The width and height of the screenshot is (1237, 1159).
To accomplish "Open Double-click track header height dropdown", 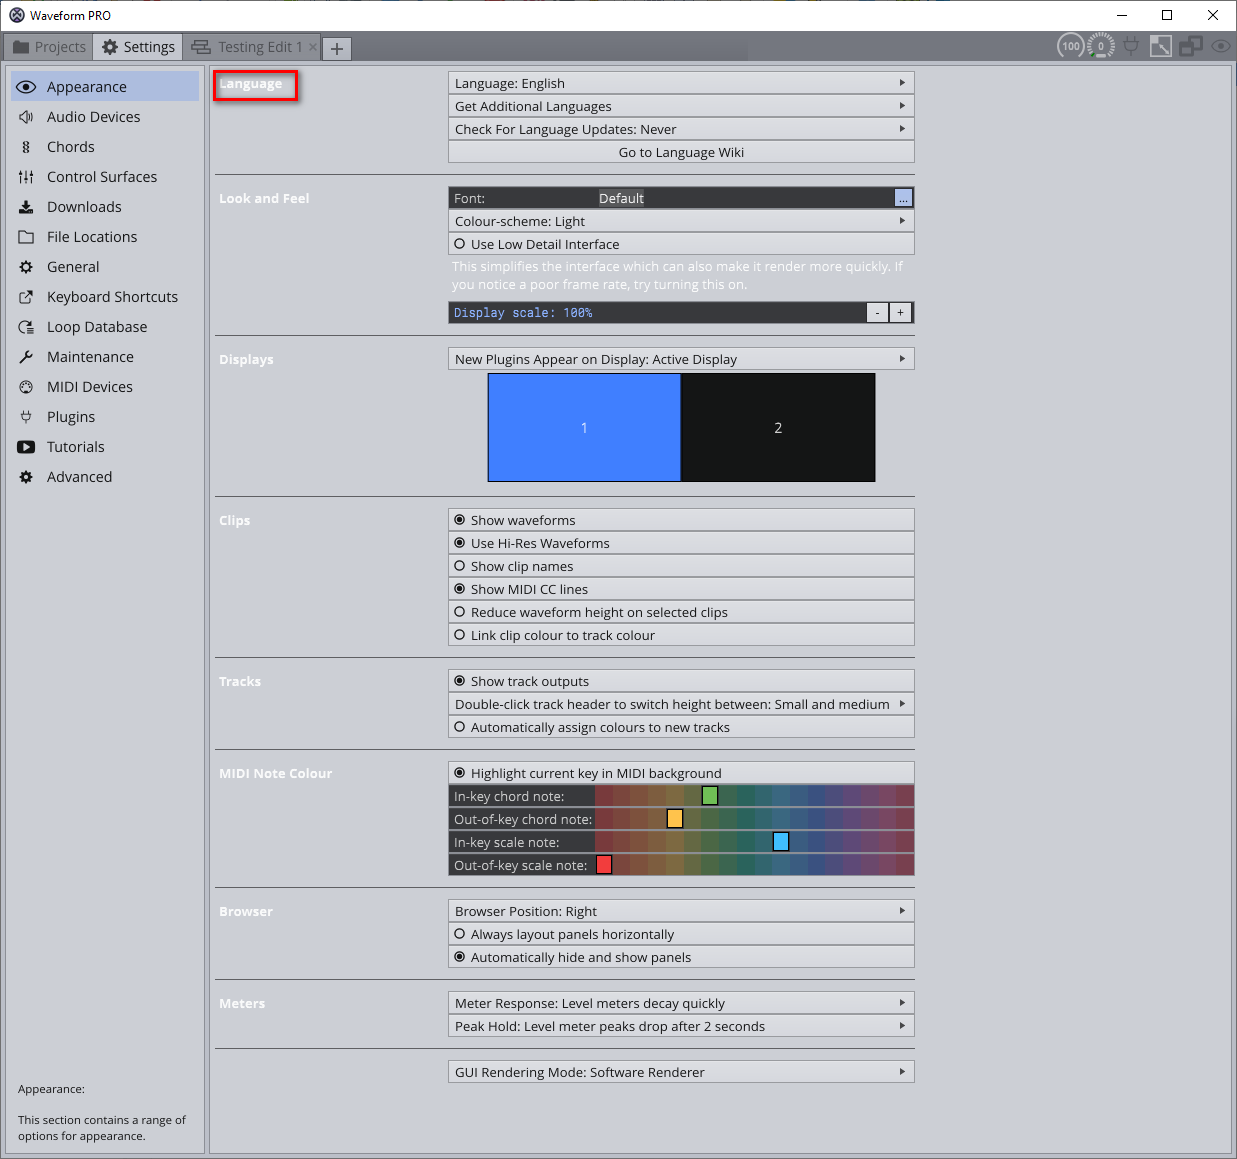I will (x=681, y=704).
